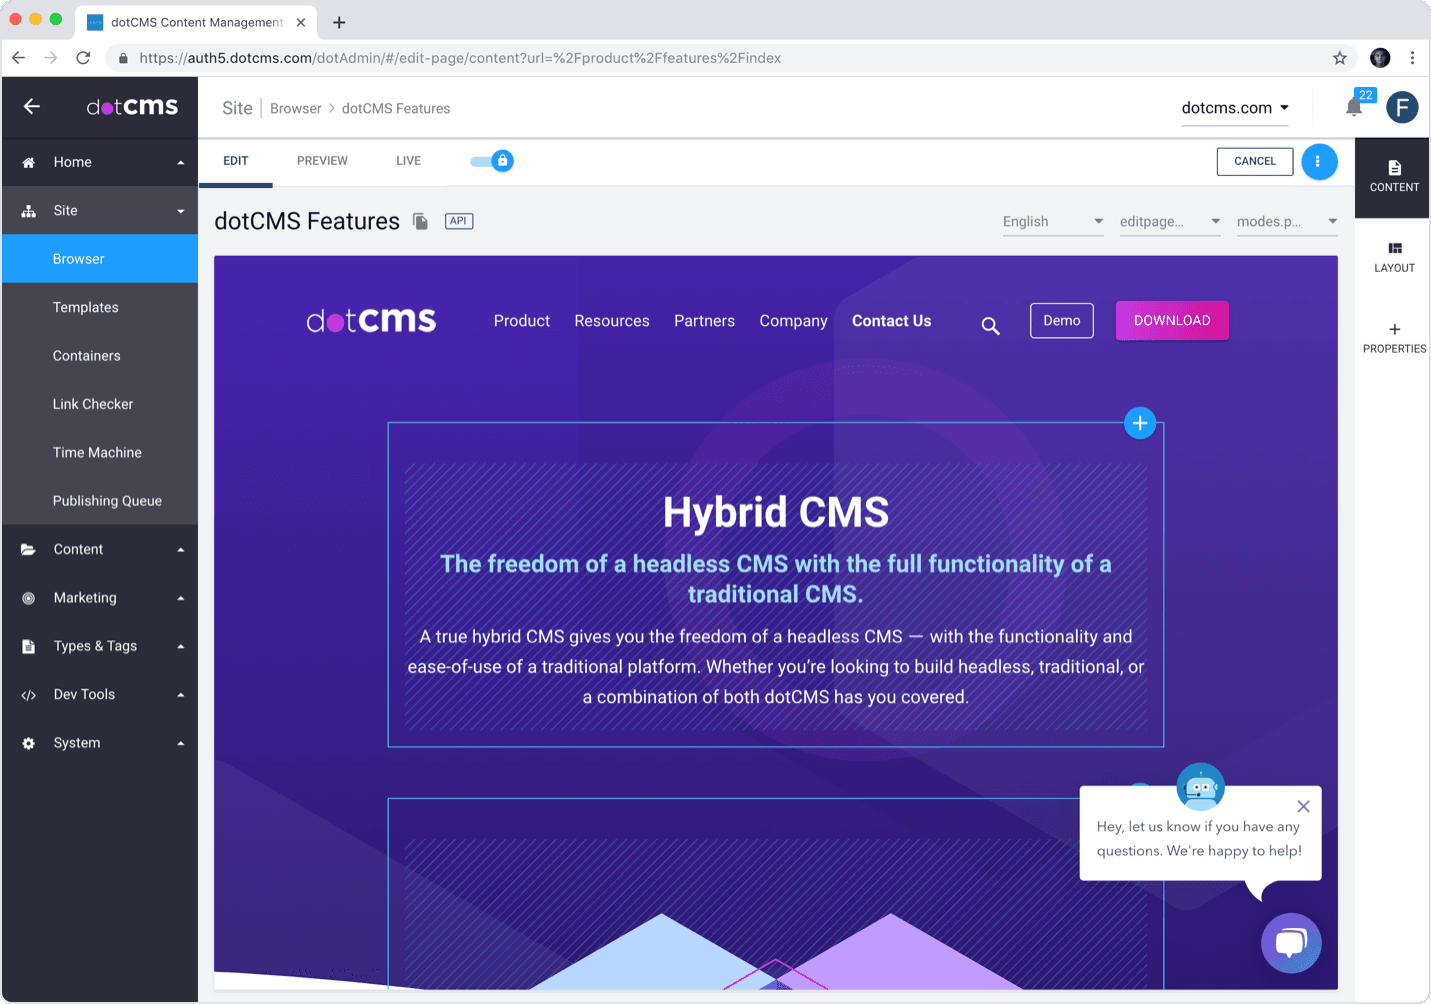Select Browser in the sidebar
Screen dimensions: 1431x1004
point(100,259)
